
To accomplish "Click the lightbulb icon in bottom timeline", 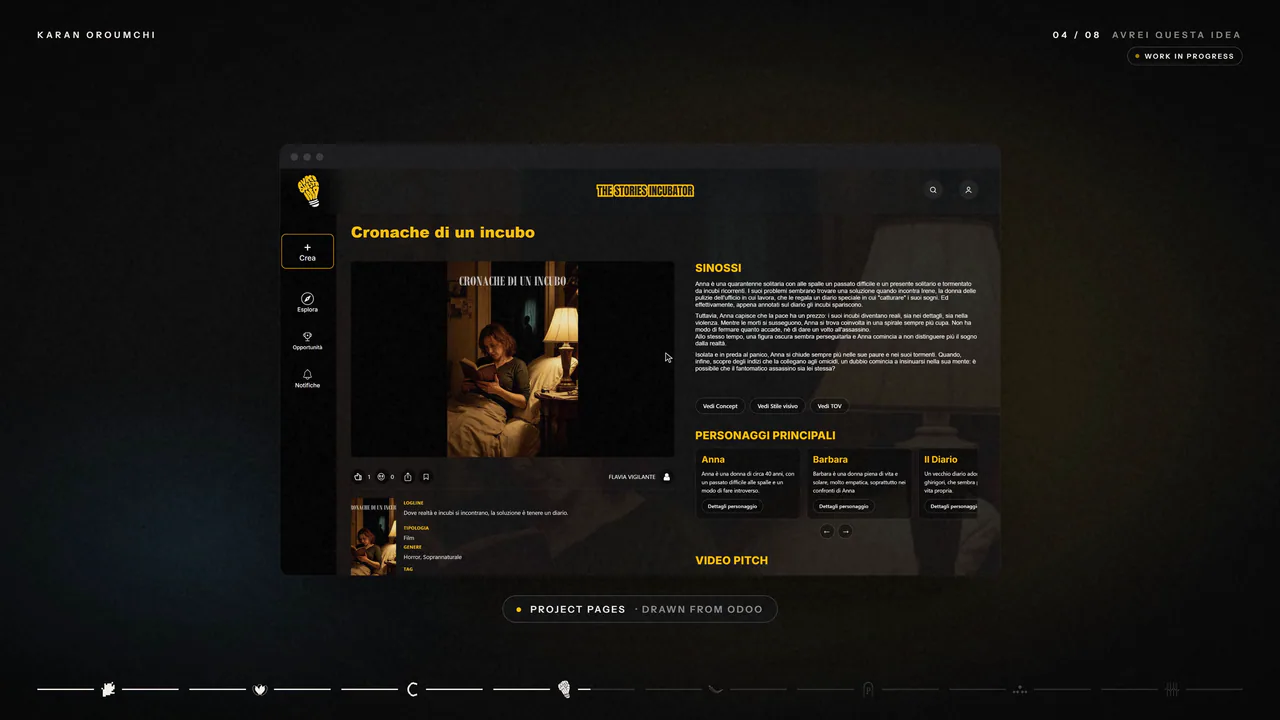I will pyautogui.click(x=564, y=689).
